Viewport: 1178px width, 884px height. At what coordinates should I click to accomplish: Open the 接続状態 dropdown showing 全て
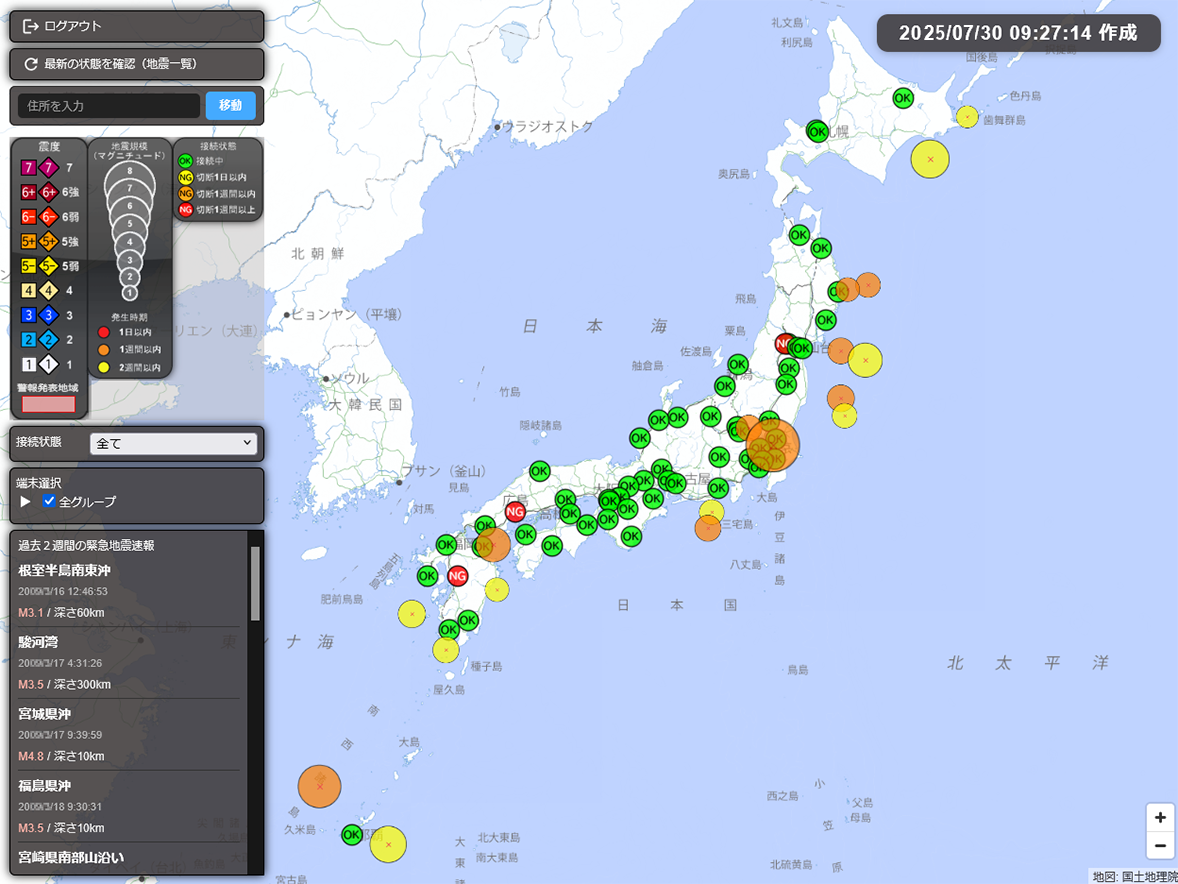[x=173, y=443]
